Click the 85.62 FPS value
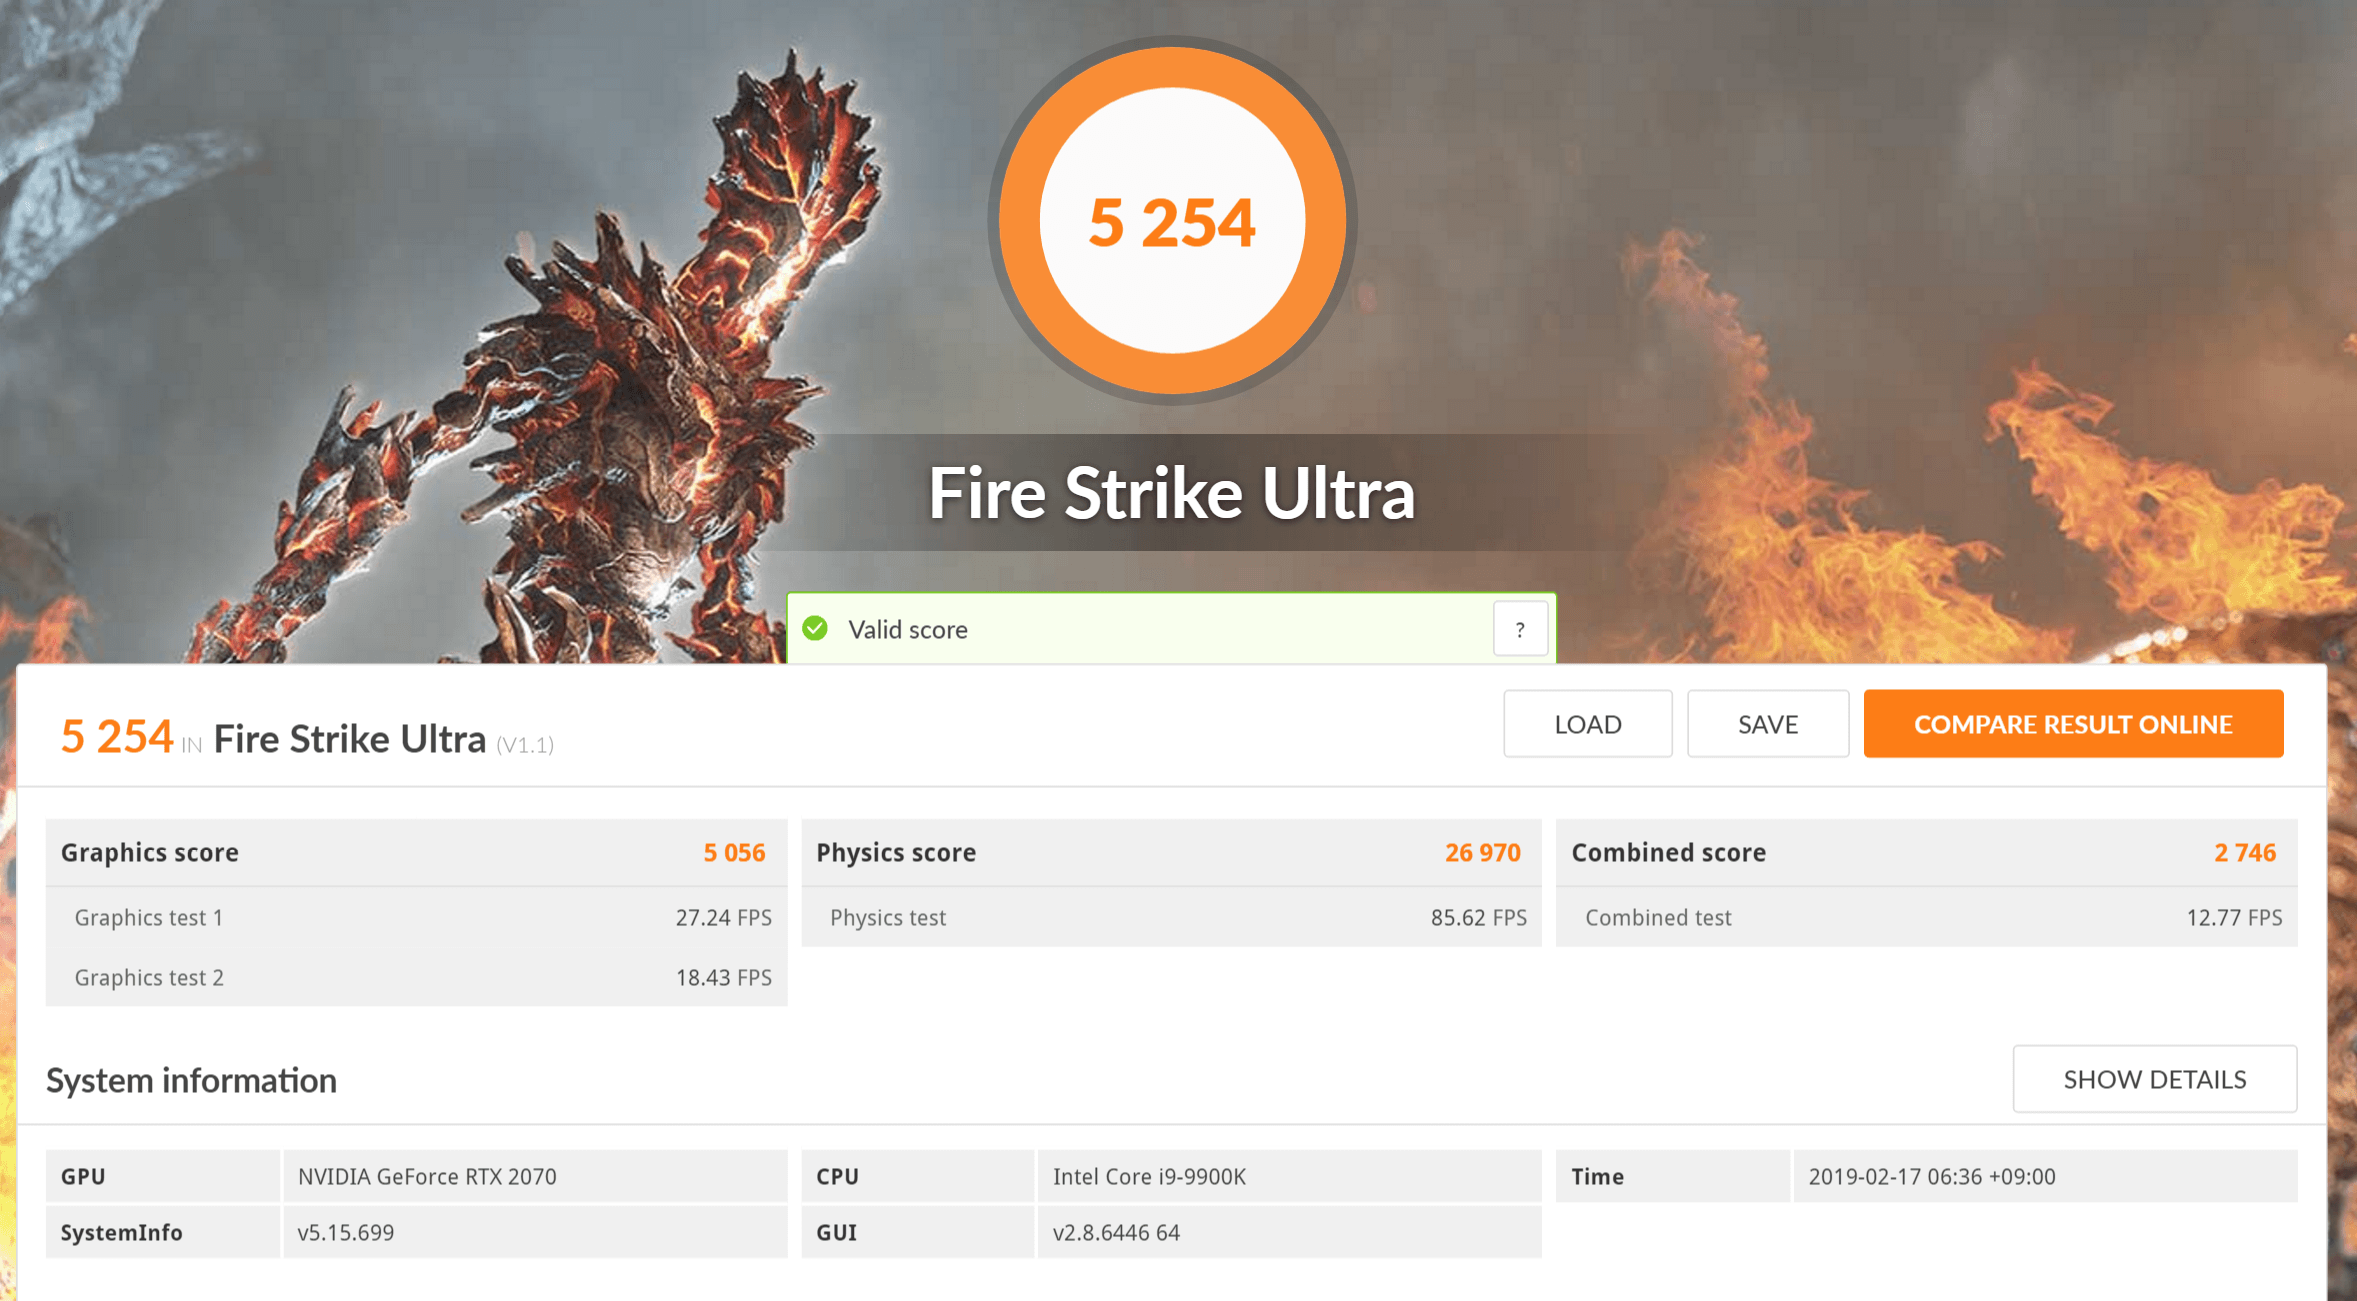 [x=1478, y=917]
